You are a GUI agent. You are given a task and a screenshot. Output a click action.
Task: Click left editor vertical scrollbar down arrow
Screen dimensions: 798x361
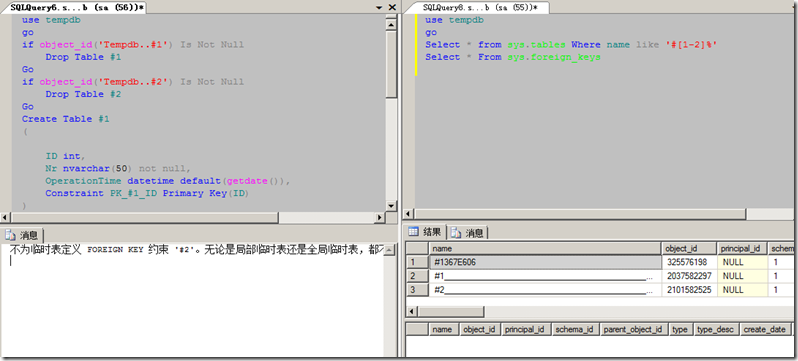(x=391, y=206)
